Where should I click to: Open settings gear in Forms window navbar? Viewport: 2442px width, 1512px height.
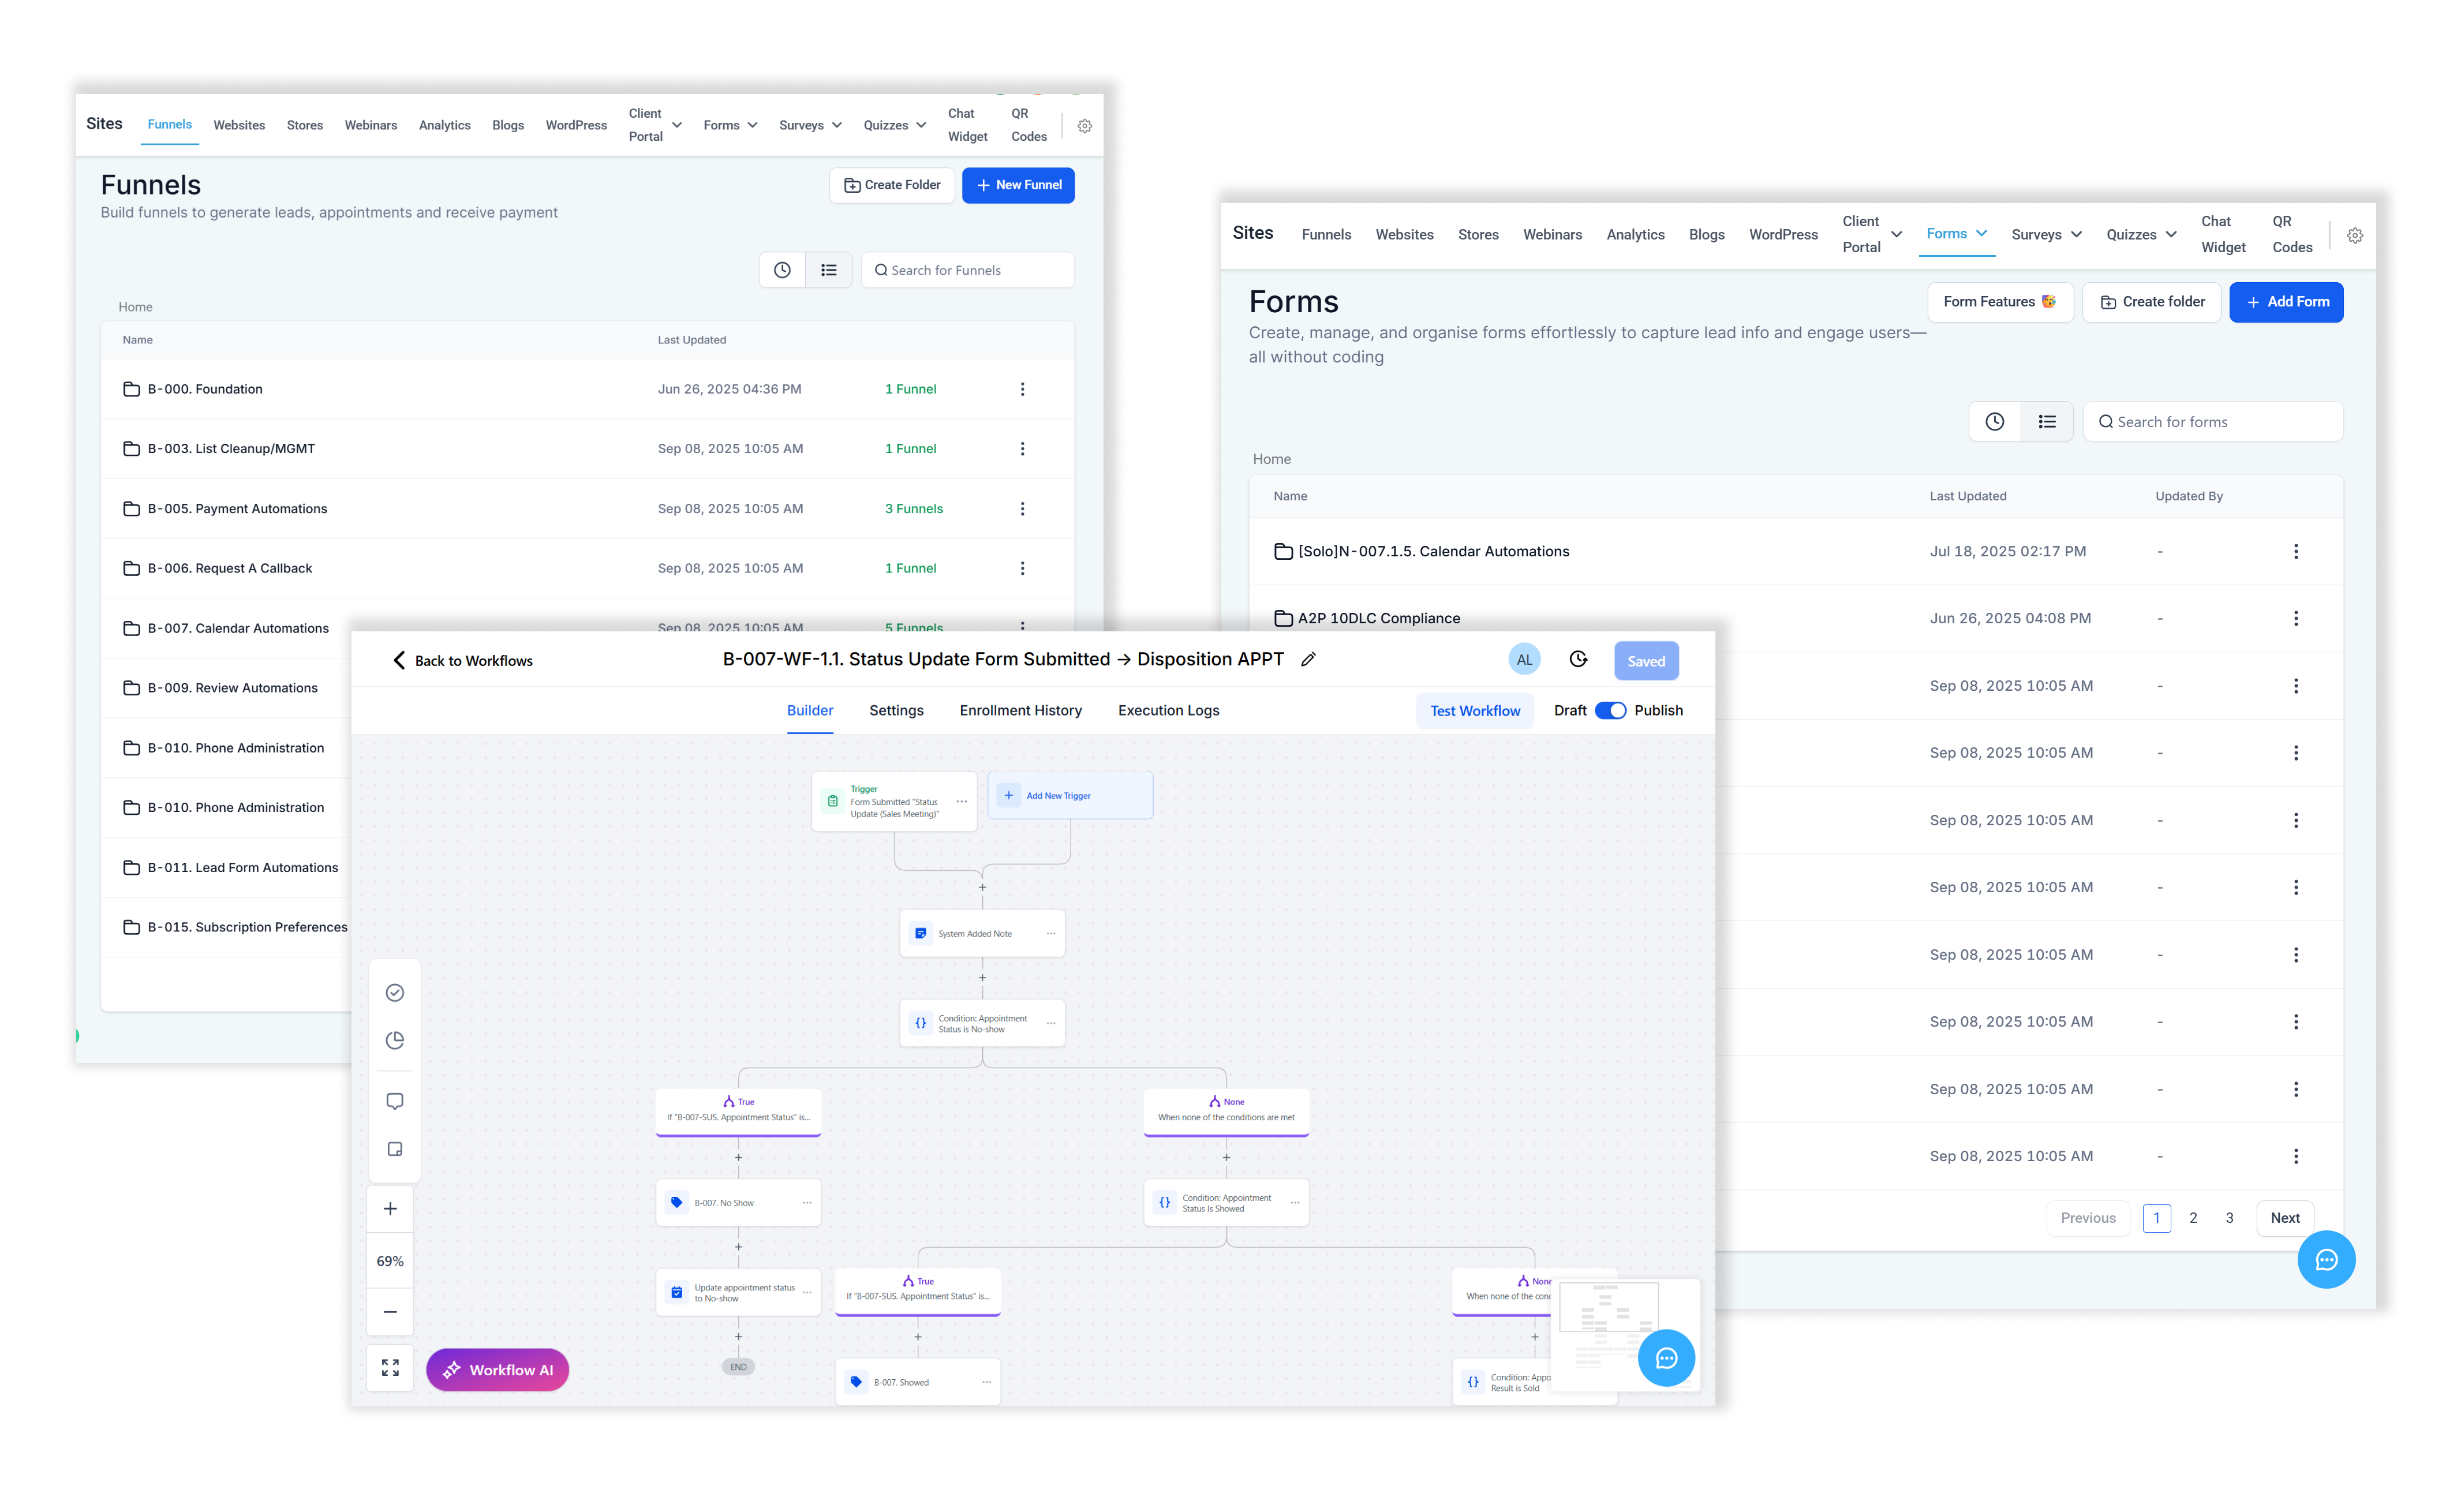click(2355, 236)
